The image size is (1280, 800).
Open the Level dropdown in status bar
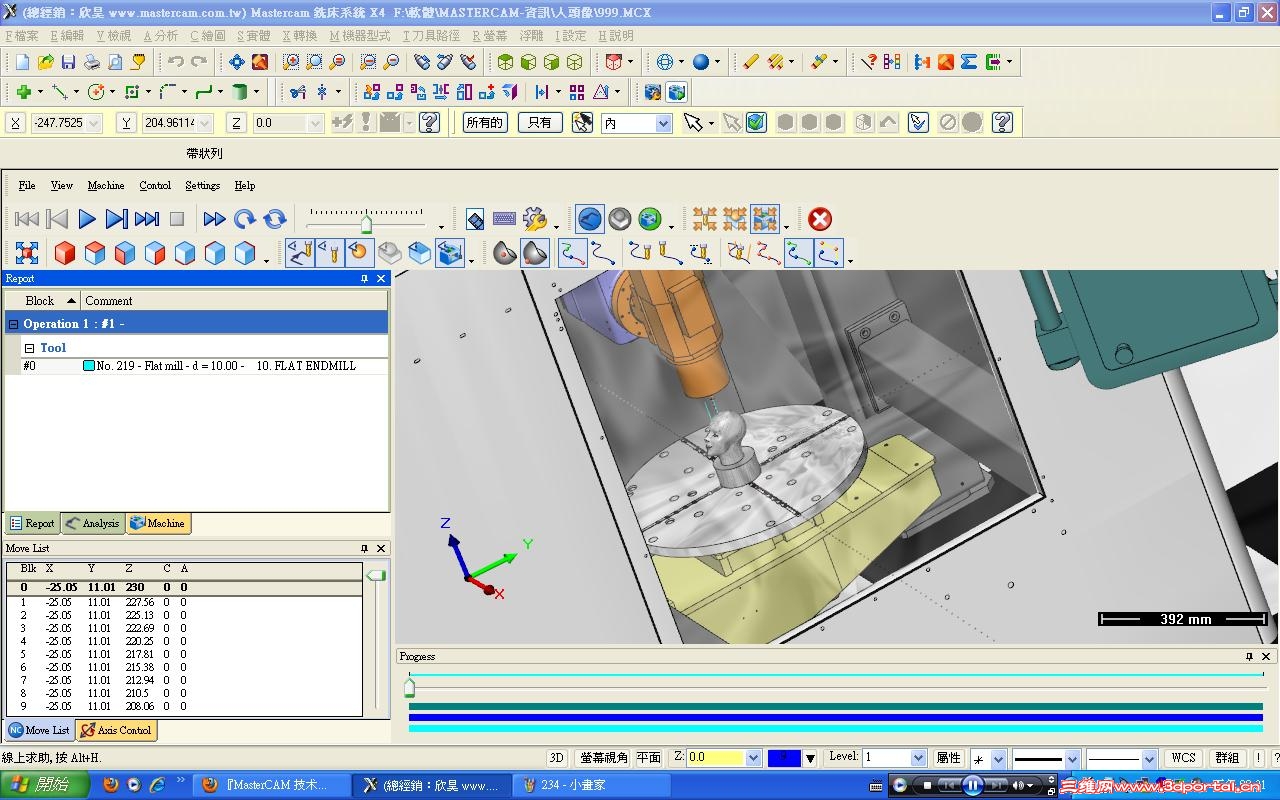pyautogui.click(x=918, y=758)
